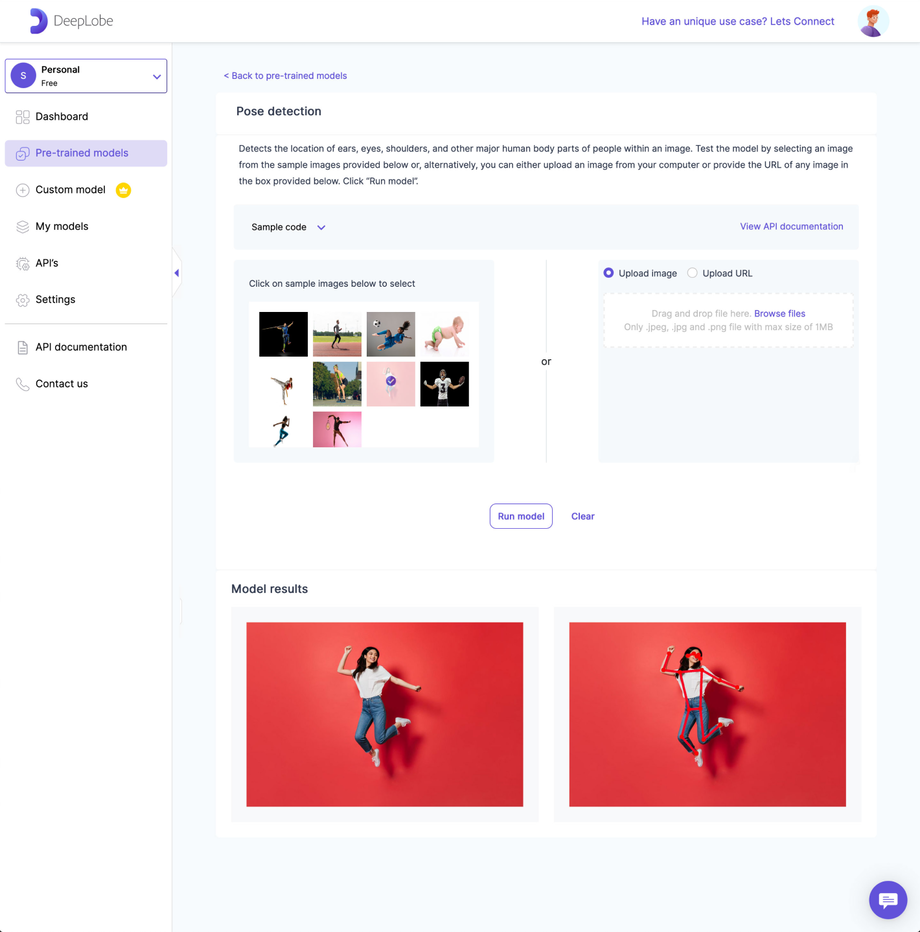
Task: Deselect the checked ballerina sample image
Action: coord(391,383)
